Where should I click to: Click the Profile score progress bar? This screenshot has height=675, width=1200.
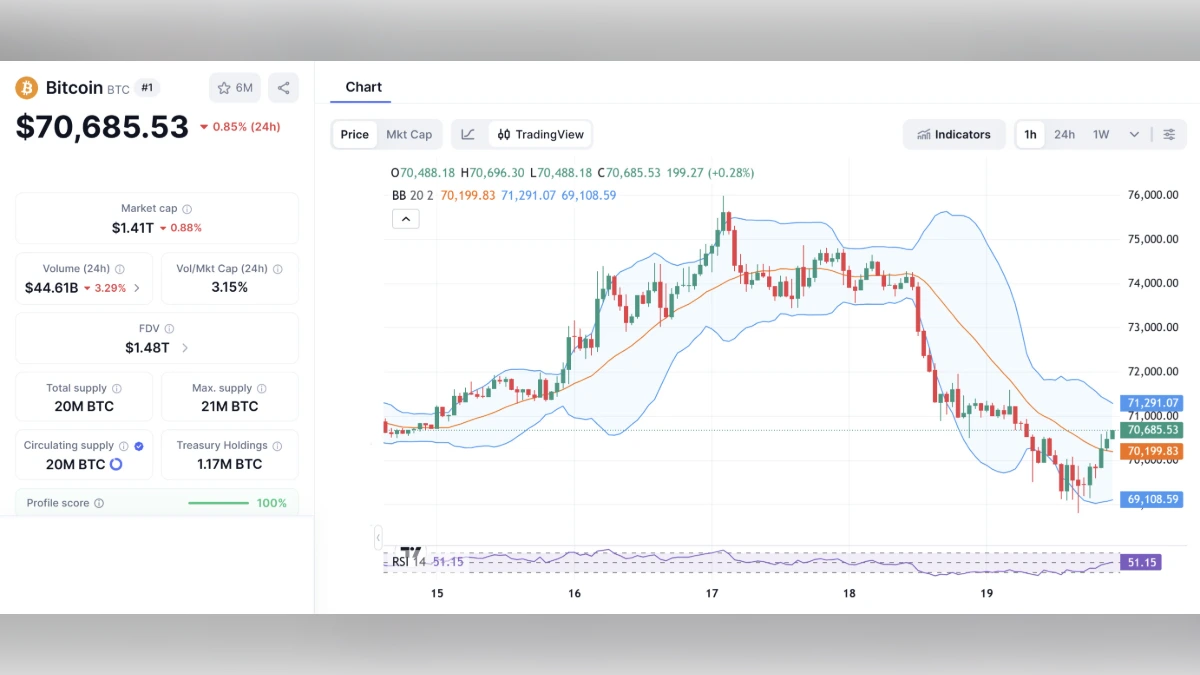pyautogui.click(x=219, y=503)
